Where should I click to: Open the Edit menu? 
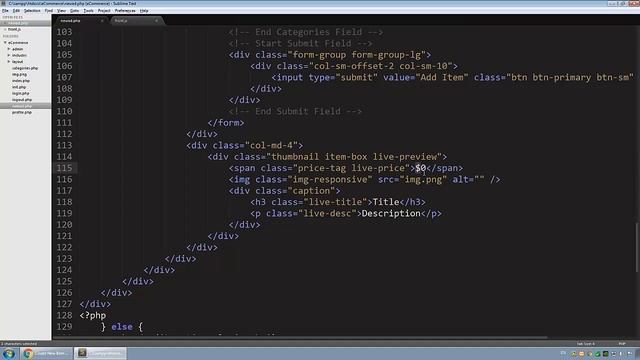point(16,11)
